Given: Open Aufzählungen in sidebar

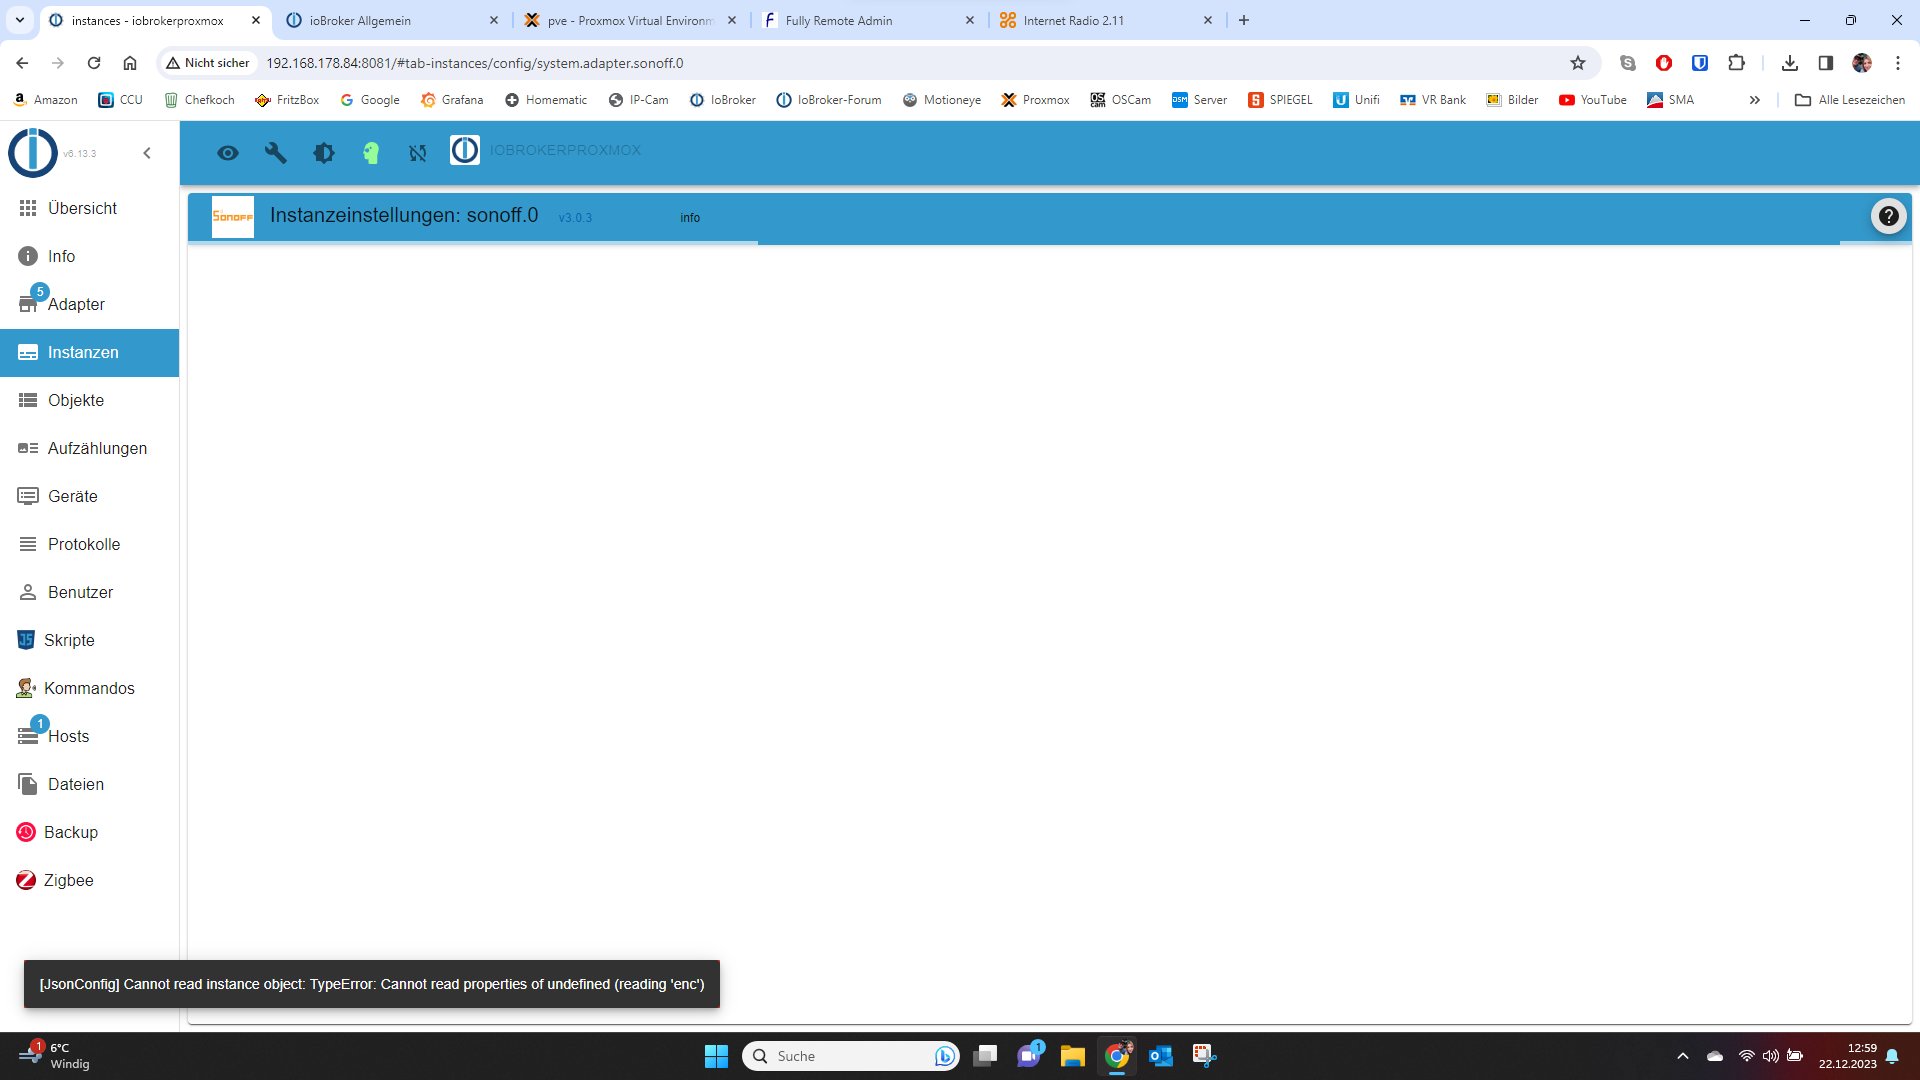Looking at the screenshot, I should click(90, 448).
